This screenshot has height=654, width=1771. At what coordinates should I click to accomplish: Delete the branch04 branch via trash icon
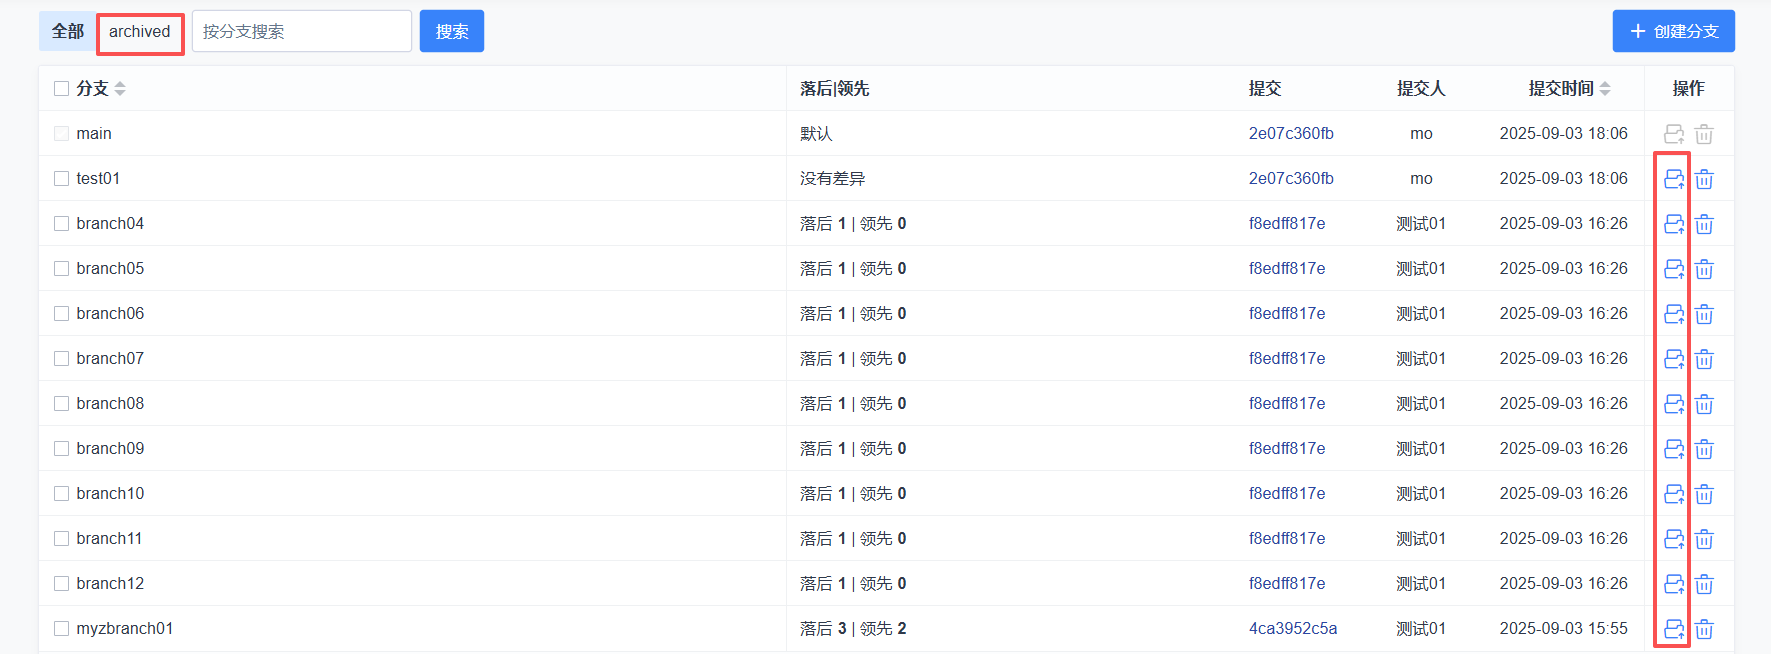coord(1704,224)
